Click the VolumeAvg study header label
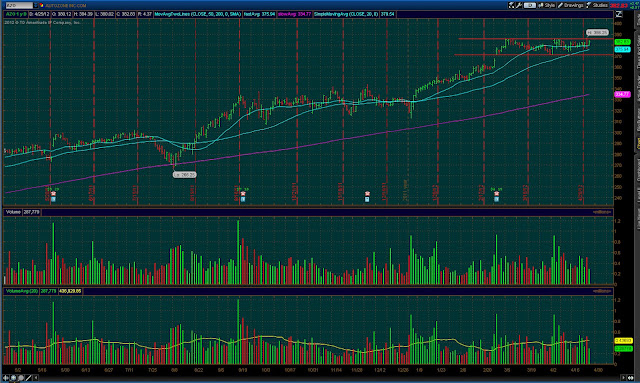 [x=22, y=291]
